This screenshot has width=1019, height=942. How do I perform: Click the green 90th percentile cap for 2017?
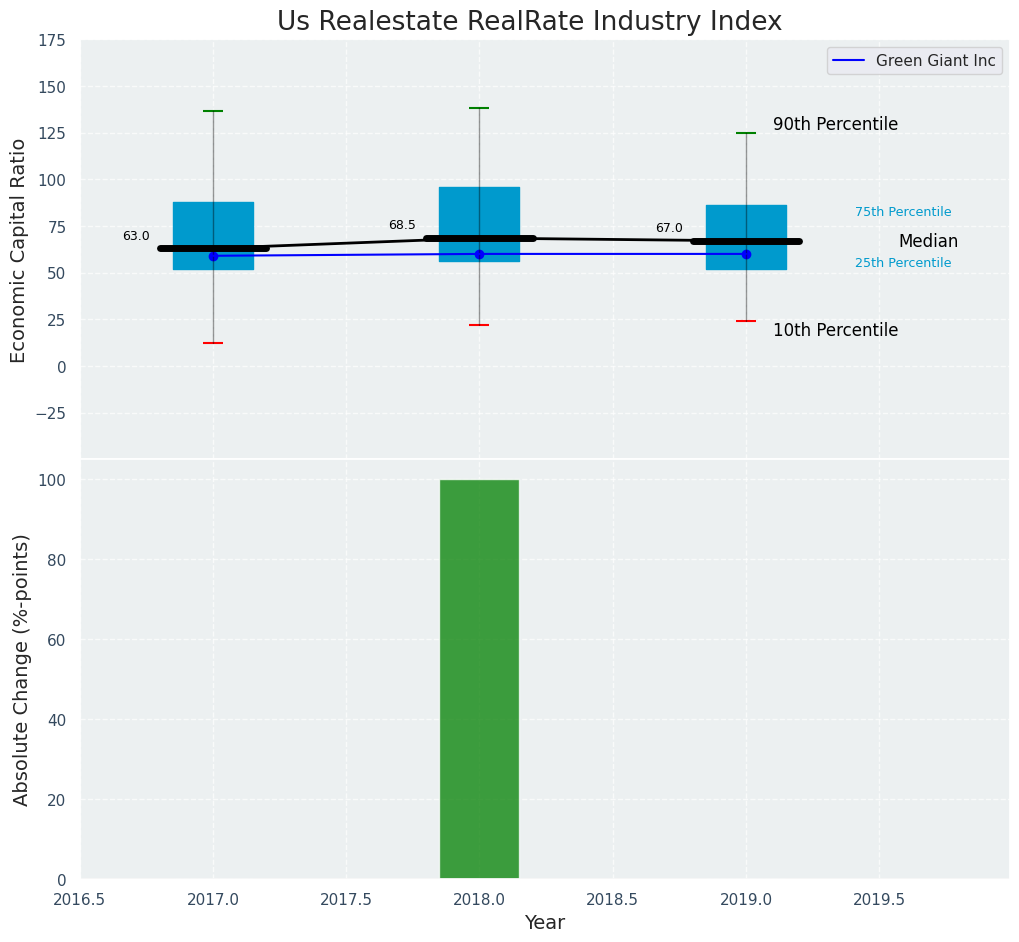pyautogui.click(x=213, y=111)
